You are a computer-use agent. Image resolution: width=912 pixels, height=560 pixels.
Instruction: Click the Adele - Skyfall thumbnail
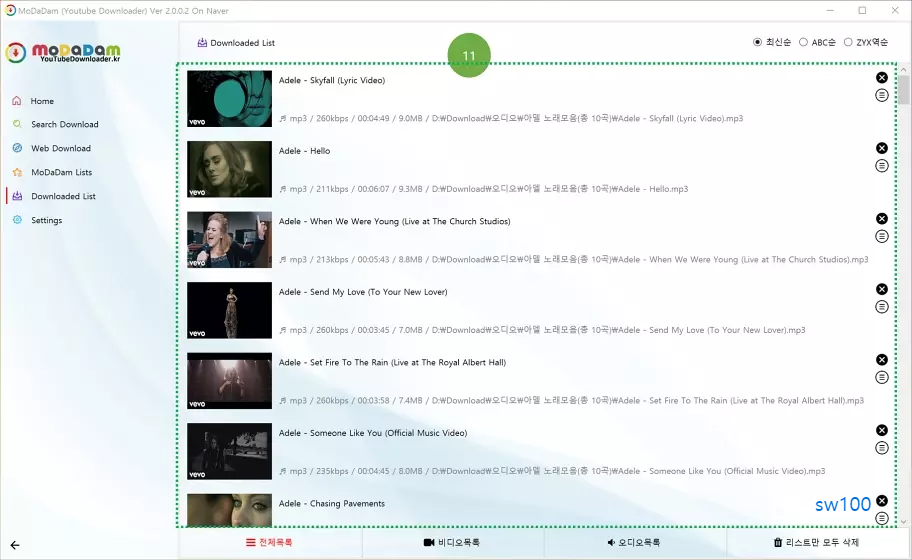(229, 98)
